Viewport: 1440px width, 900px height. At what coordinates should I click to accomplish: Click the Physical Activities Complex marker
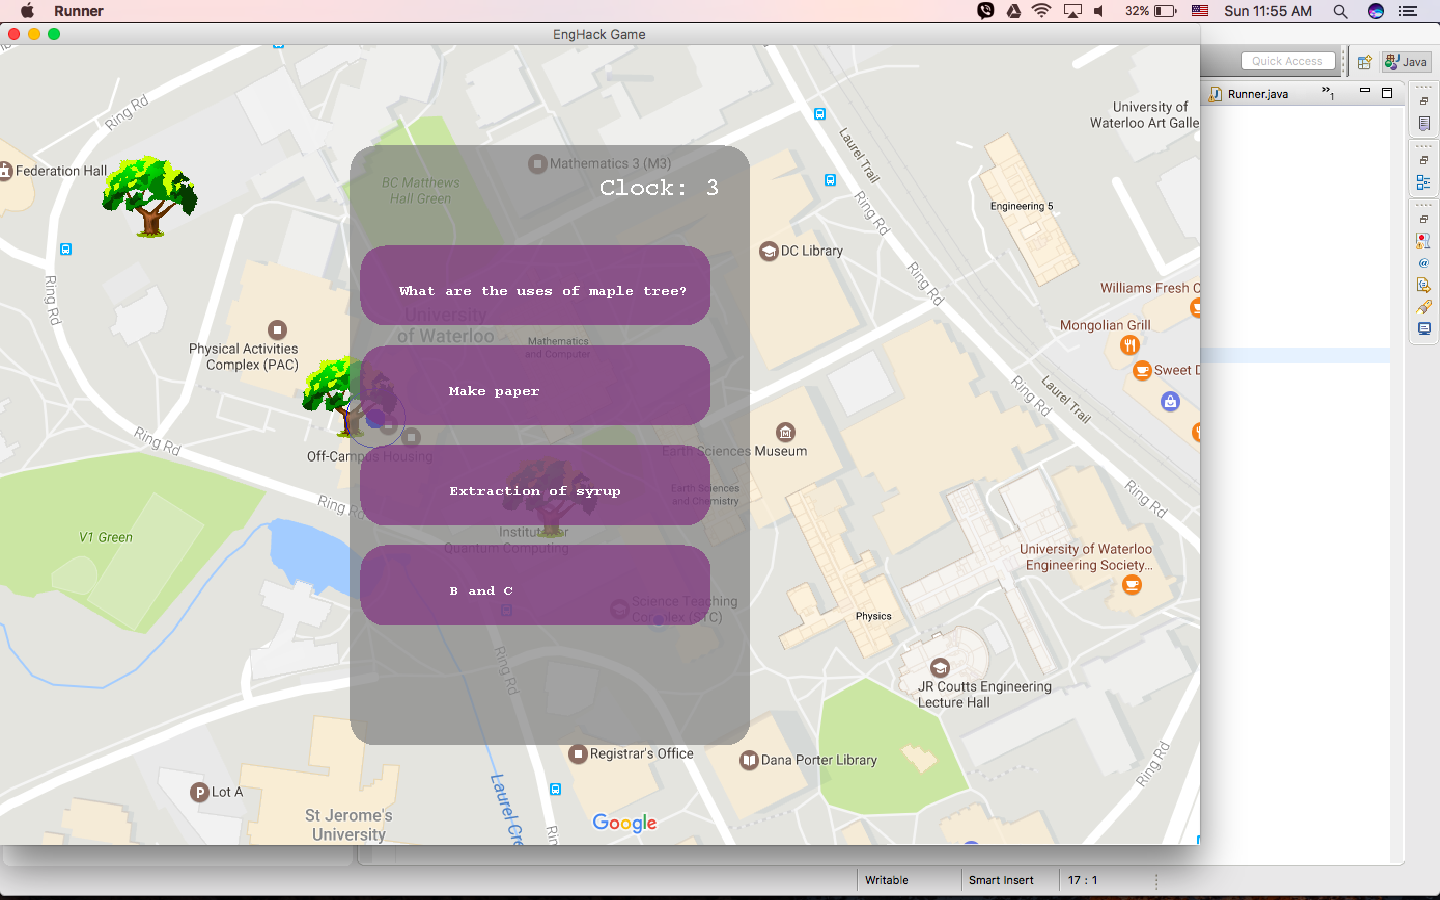coord(277,330)
